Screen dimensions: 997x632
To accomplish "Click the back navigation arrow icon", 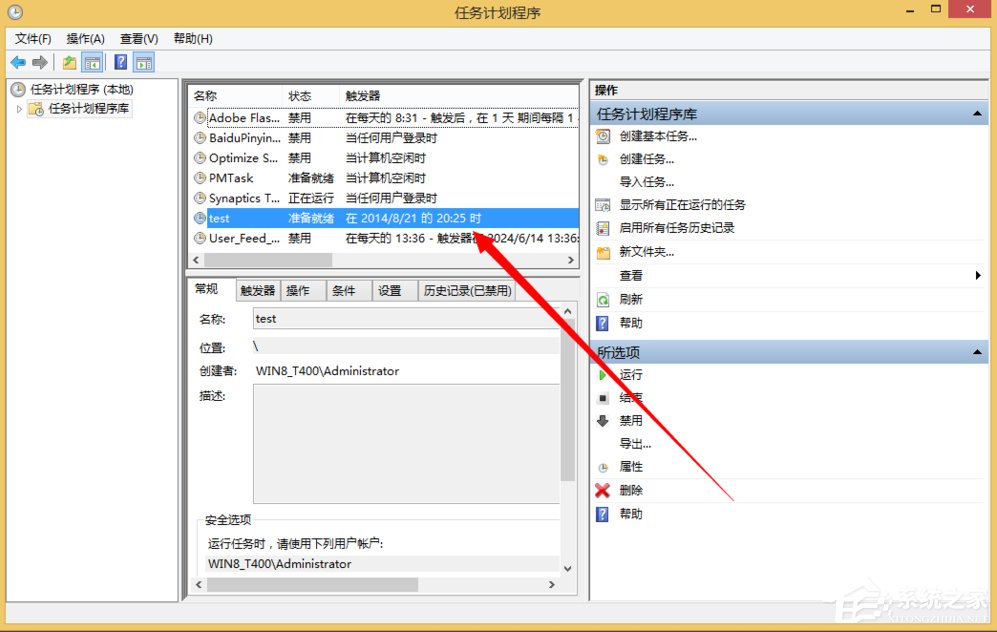I will (x=17, y=62).
